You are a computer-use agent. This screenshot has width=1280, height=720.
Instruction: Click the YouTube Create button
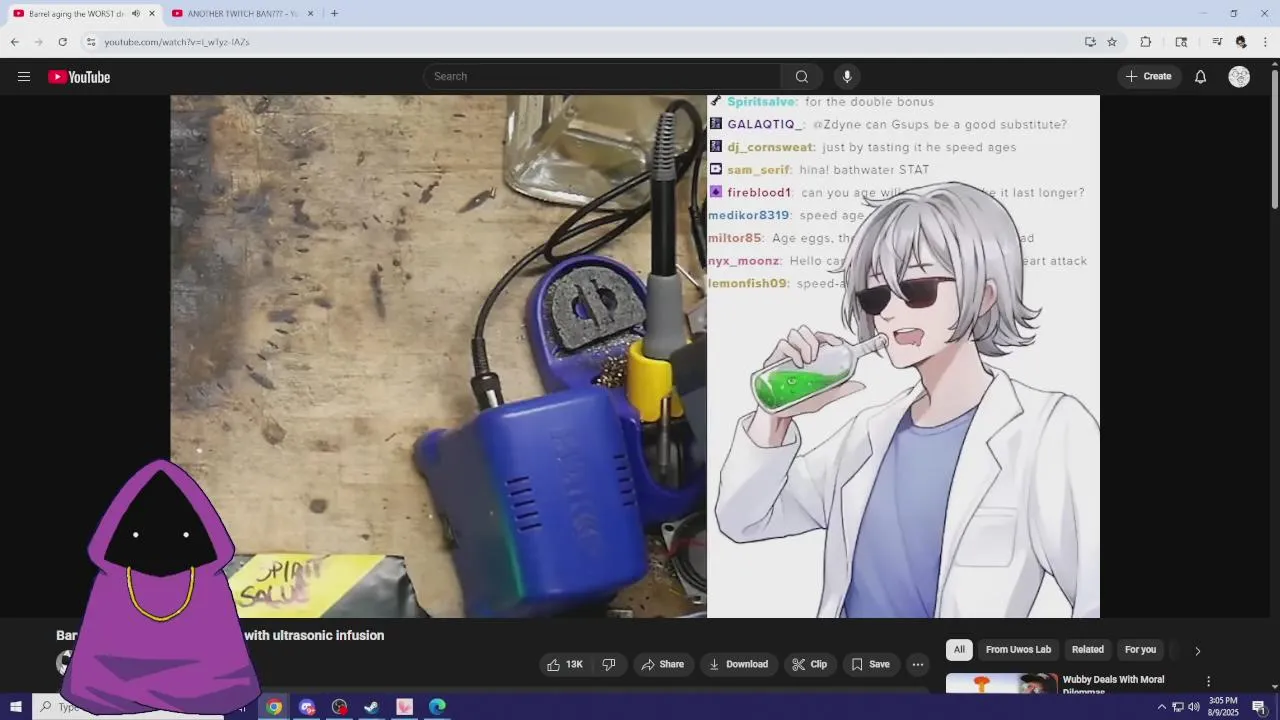coord(1148,77)
